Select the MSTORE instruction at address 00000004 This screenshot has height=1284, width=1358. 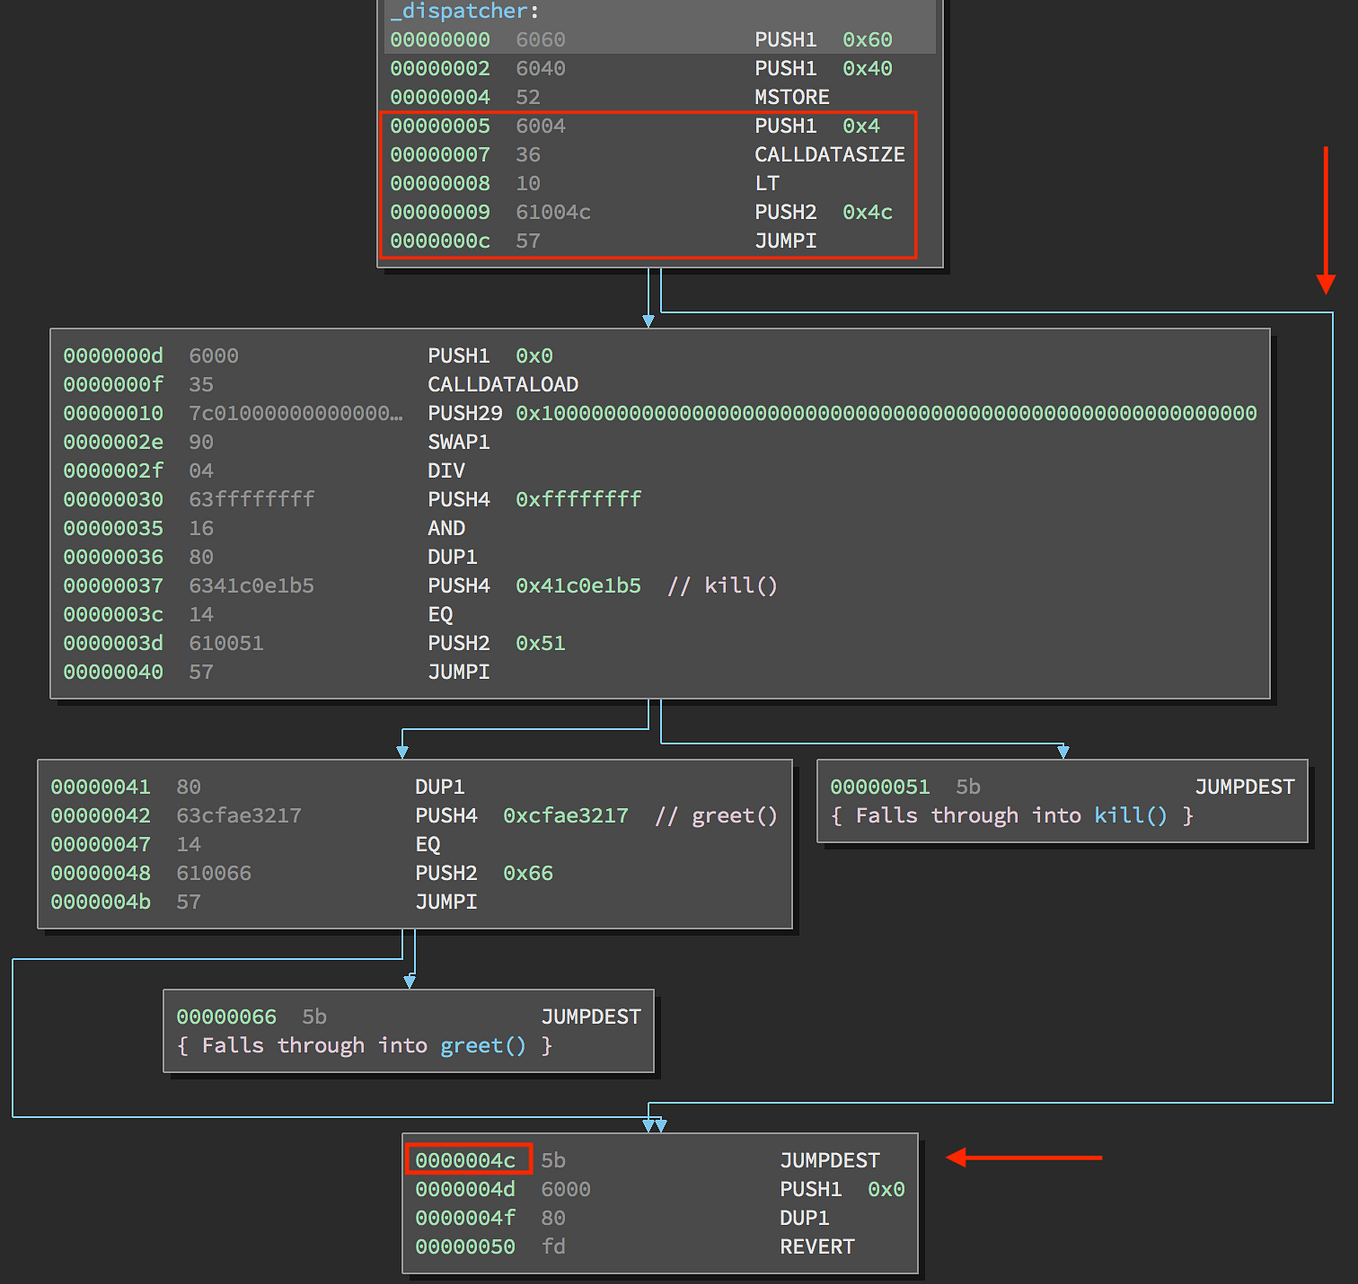click(791, 96)
